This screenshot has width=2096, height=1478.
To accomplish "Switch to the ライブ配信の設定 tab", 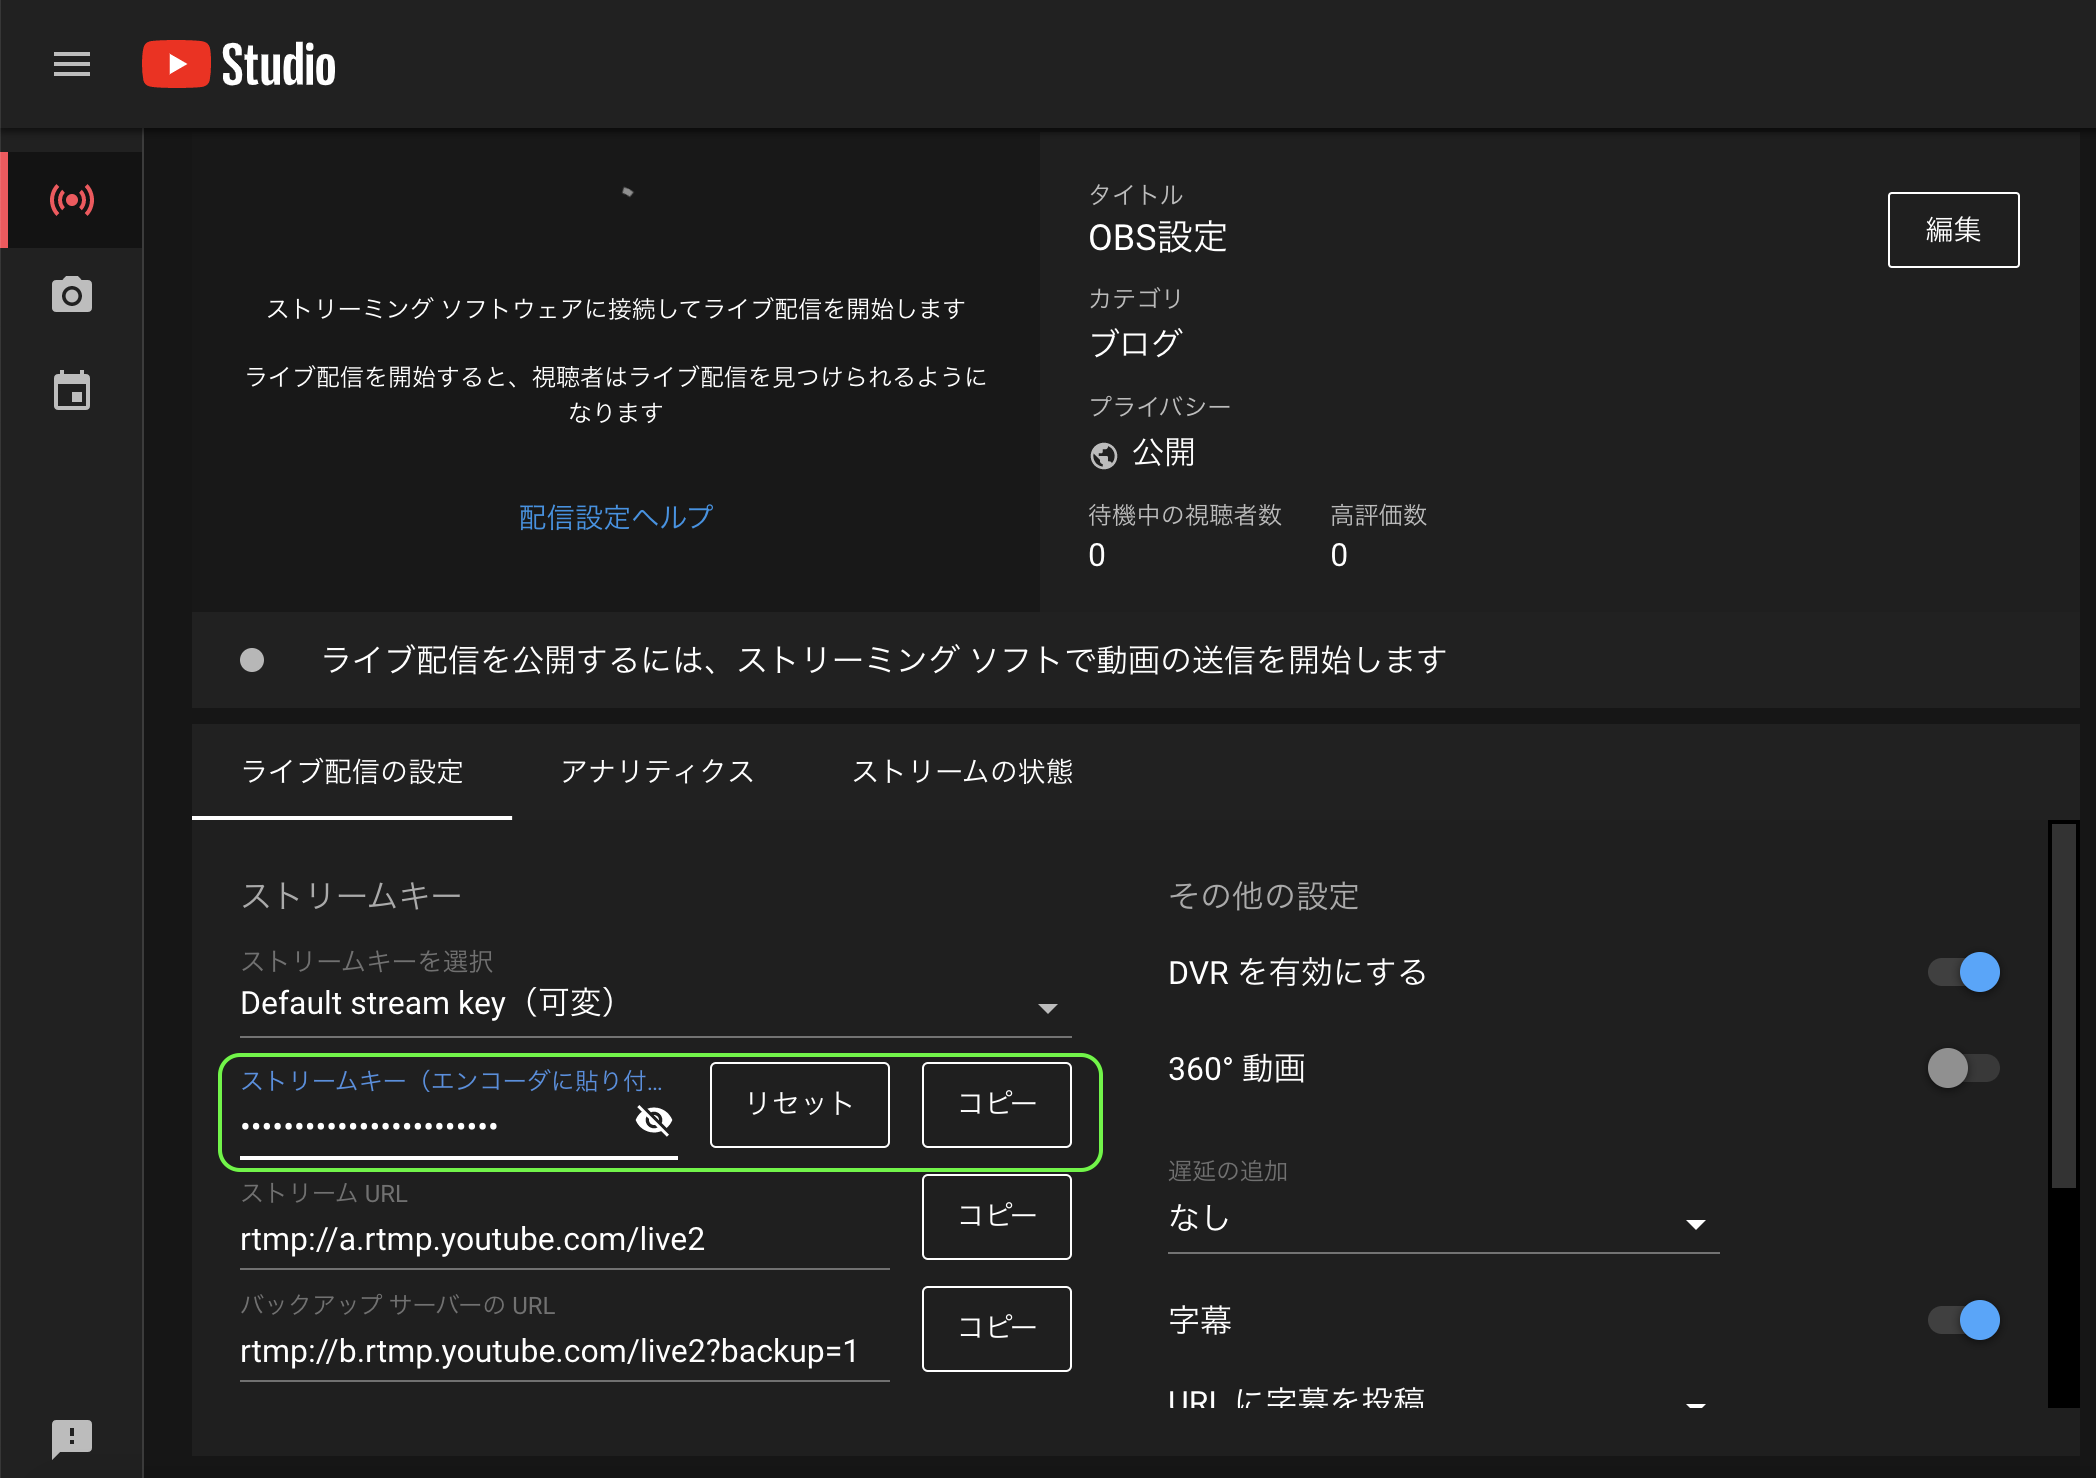I will (x=352, y=771).
